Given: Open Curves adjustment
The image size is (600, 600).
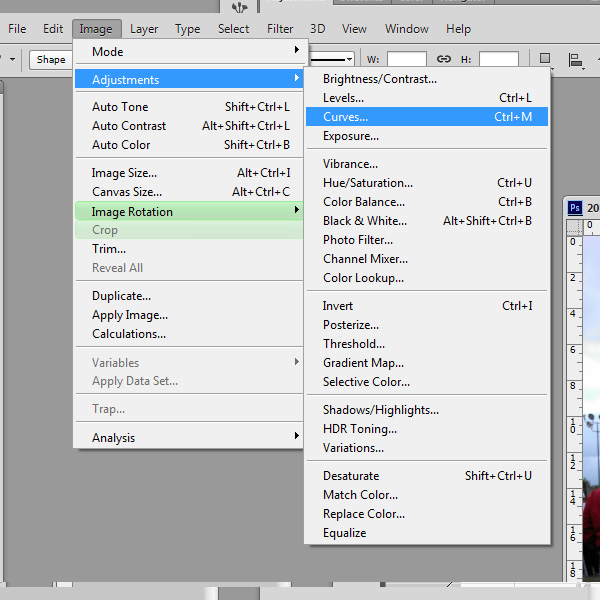Looking at the screenshot, I should 427,117.
